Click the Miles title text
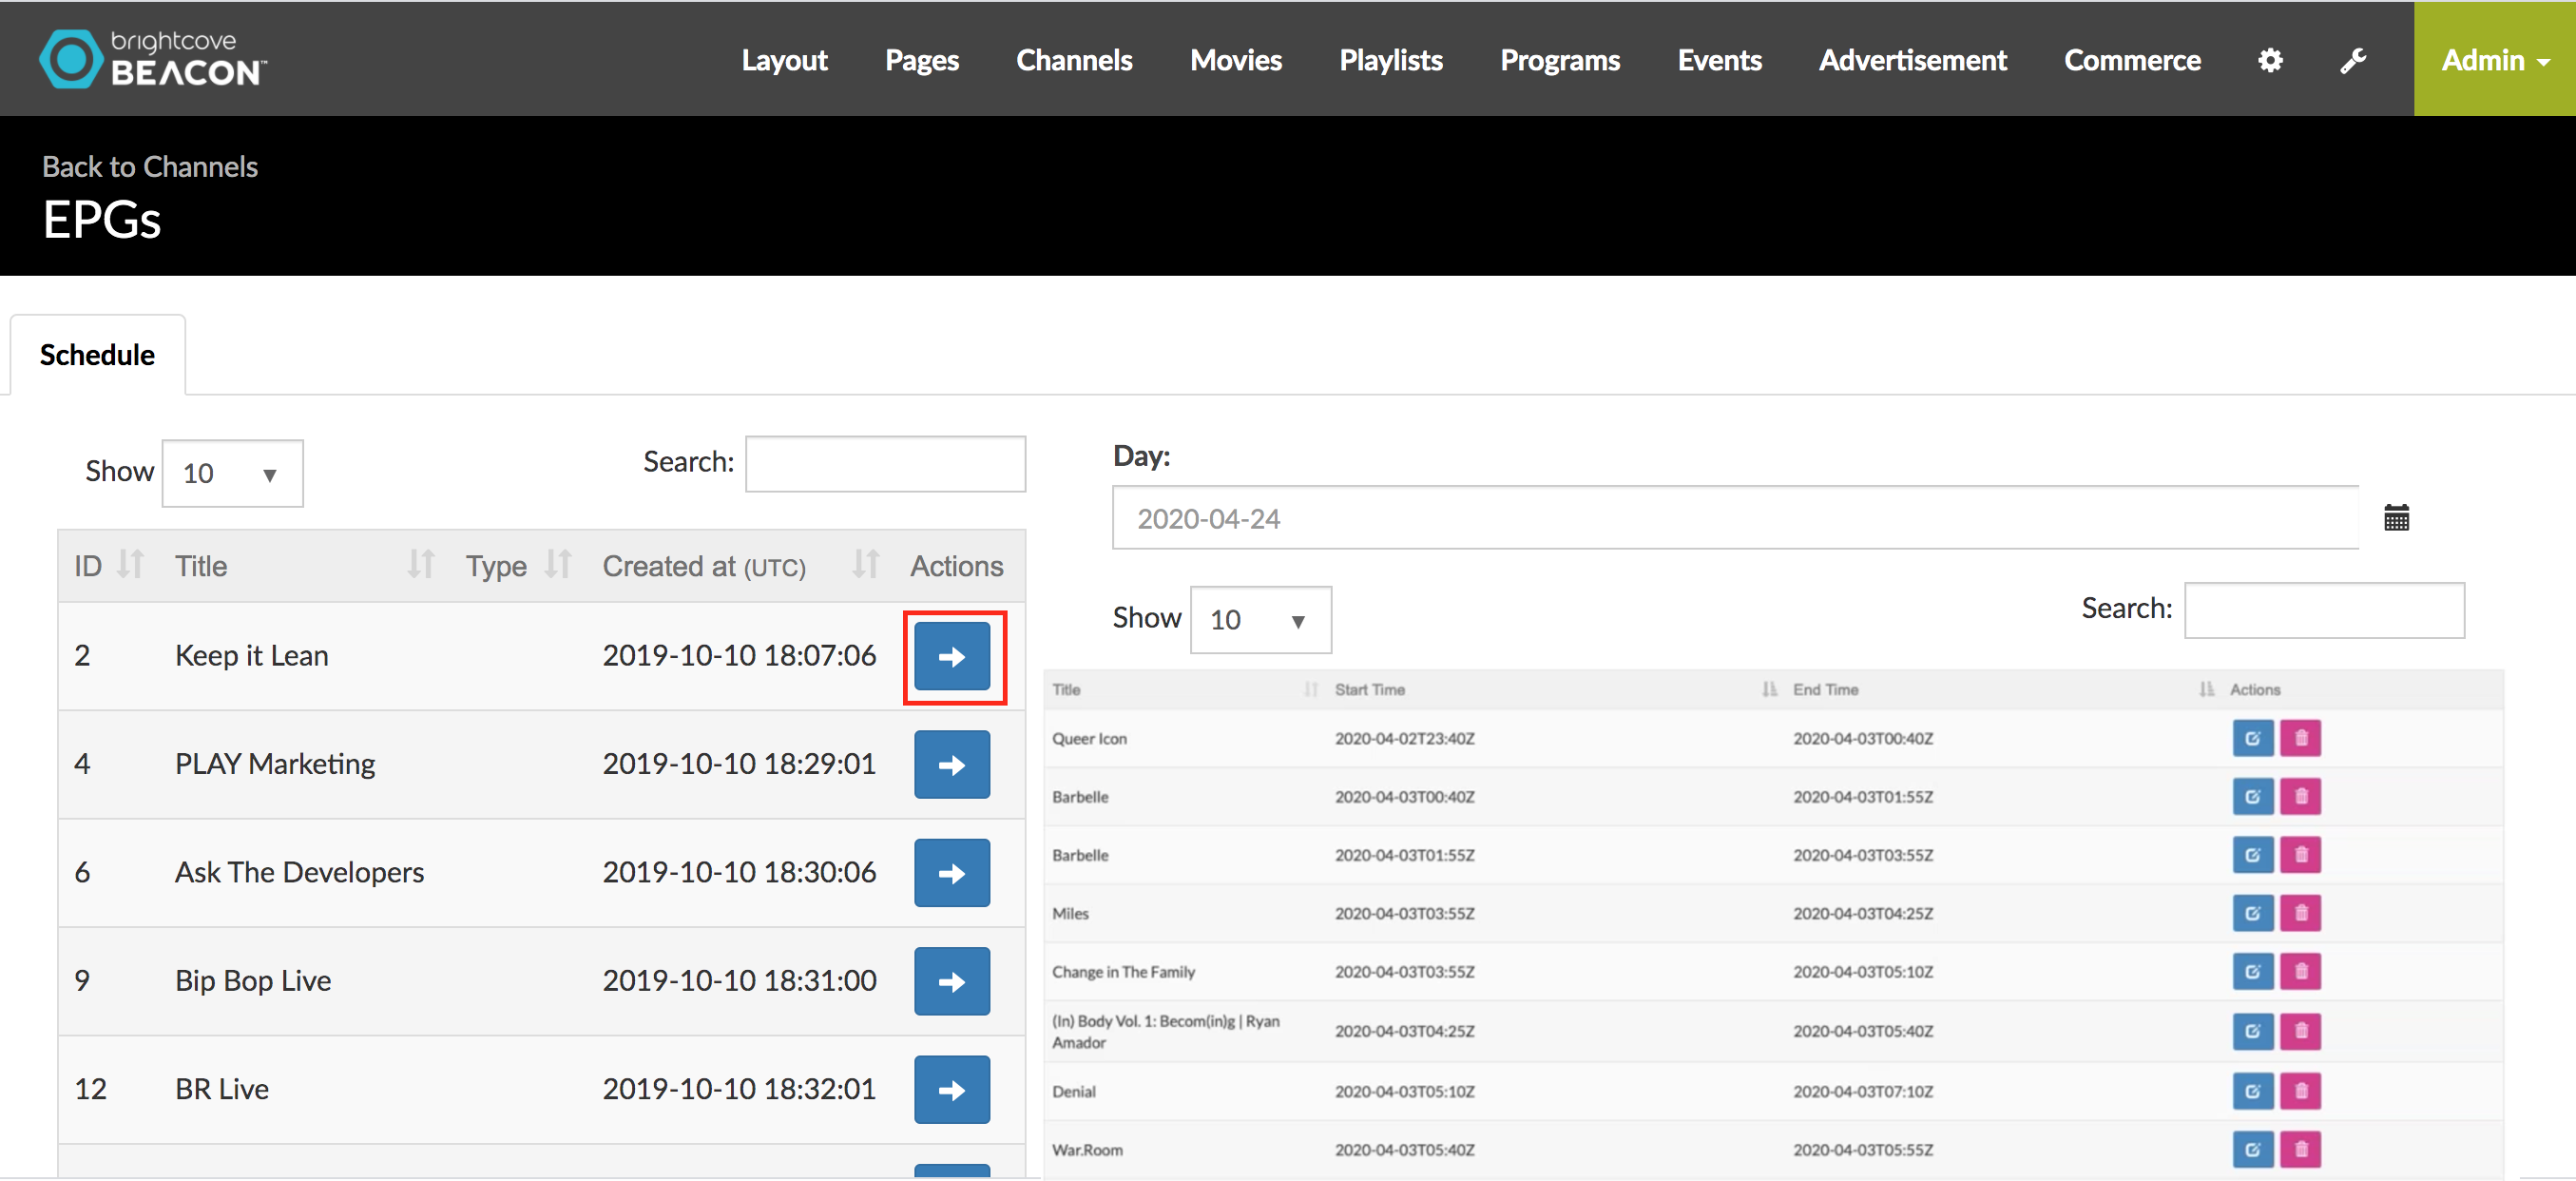The height and width of the screenshot is (1181, 2576). tap(1070, 914)
